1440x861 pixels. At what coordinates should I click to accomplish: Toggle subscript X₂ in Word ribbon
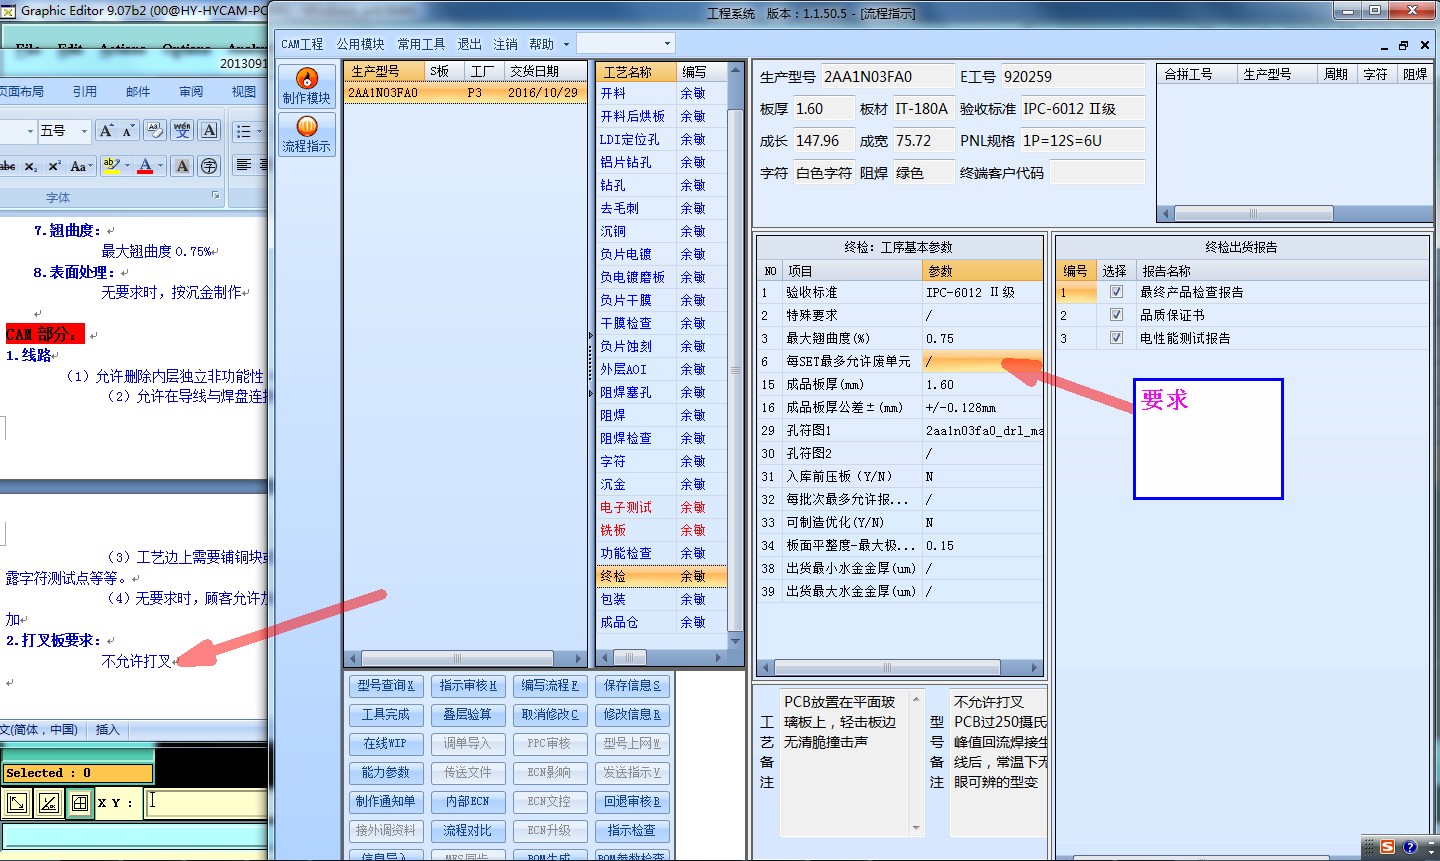click(32, 166)
